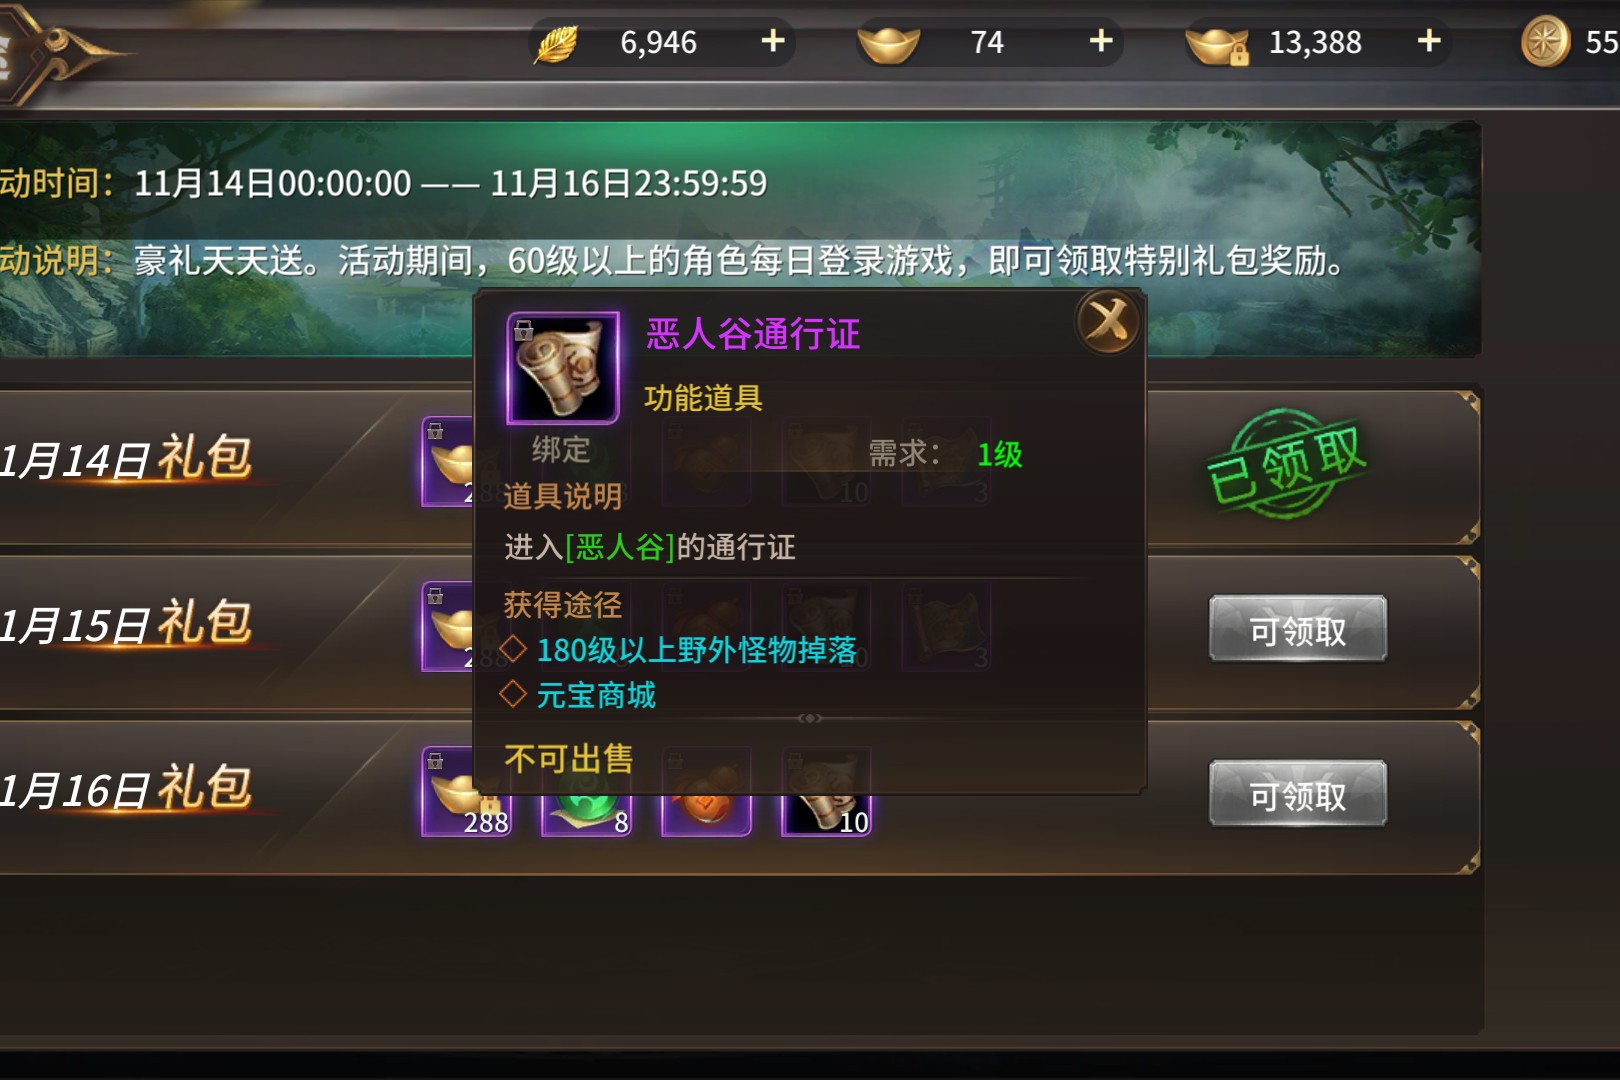The width and height of the screenshot is (1620, 1080).
Task: Click the 恶人谷通行证 scroll icon in tooltip
Action: coord(563,367)
